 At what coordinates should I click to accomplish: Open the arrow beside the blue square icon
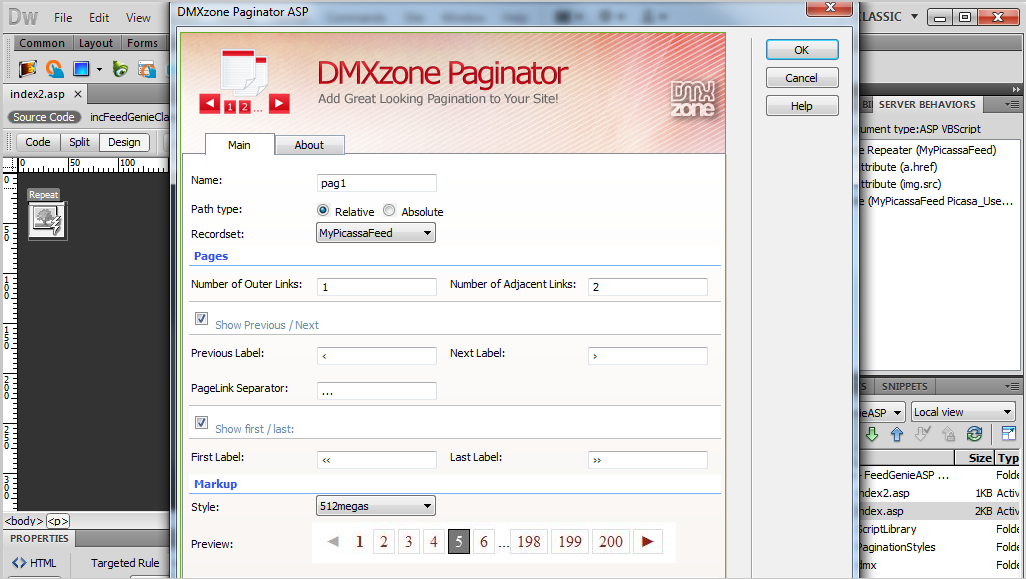pos(99,69)
